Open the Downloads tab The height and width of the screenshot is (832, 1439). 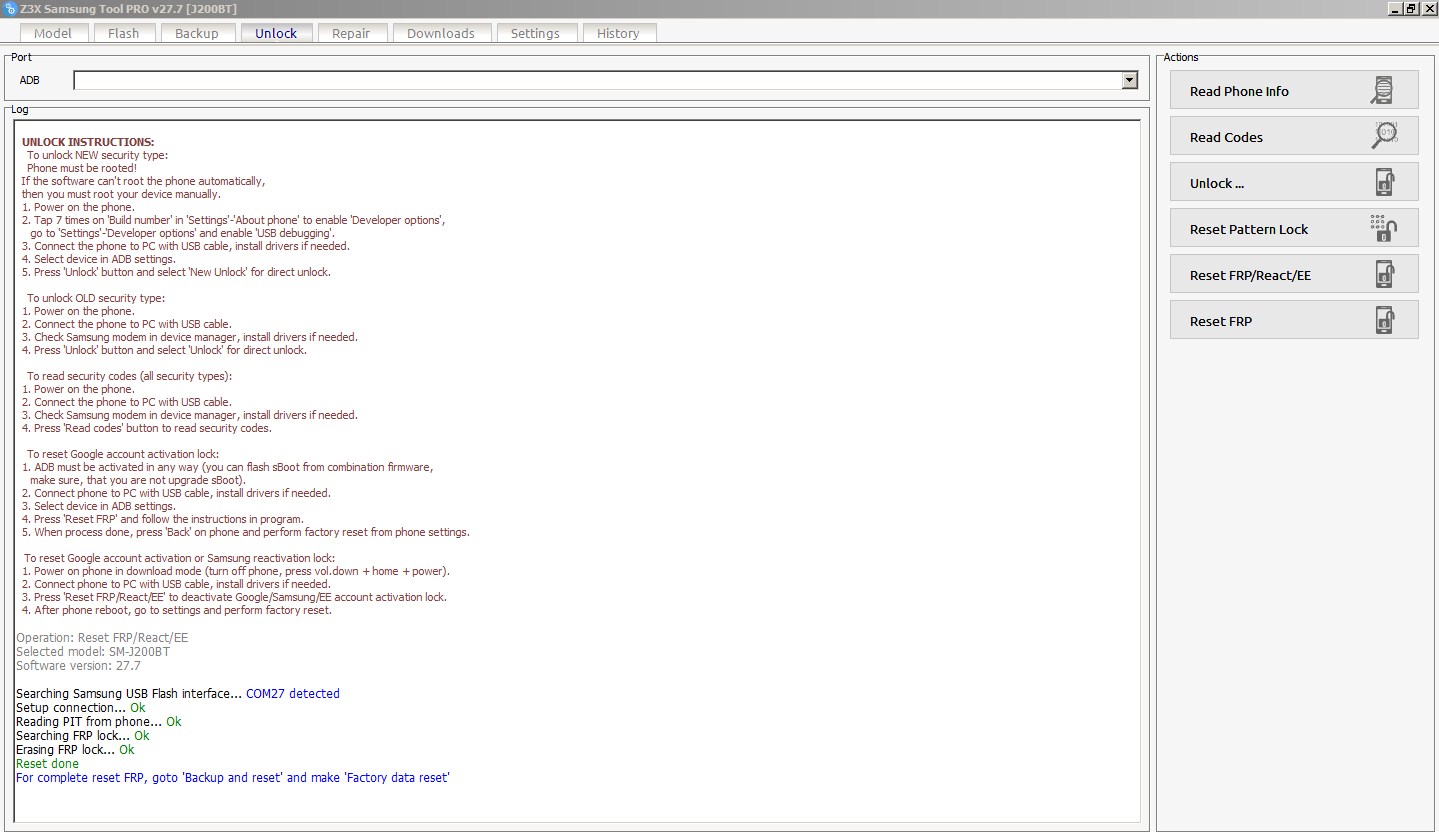coord(441,33)
